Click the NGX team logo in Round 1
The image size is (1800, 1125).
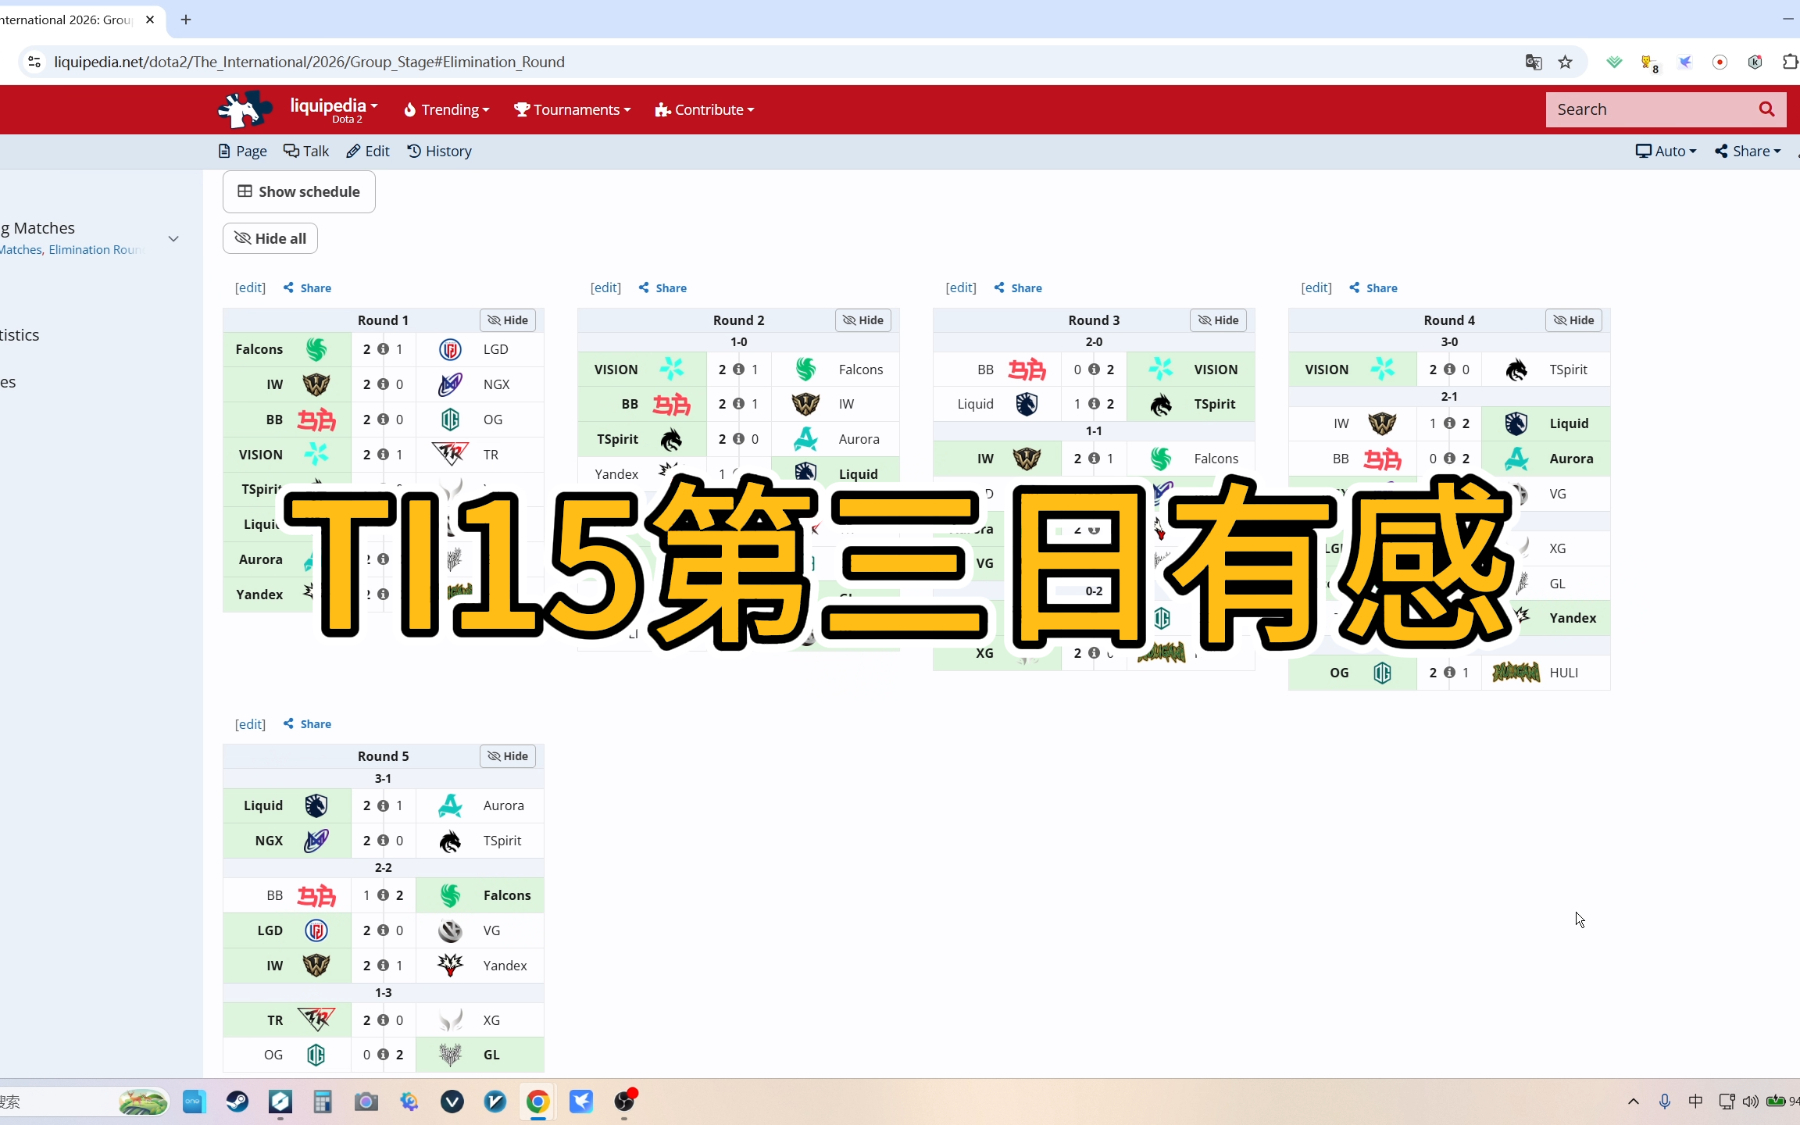(450, 384)
